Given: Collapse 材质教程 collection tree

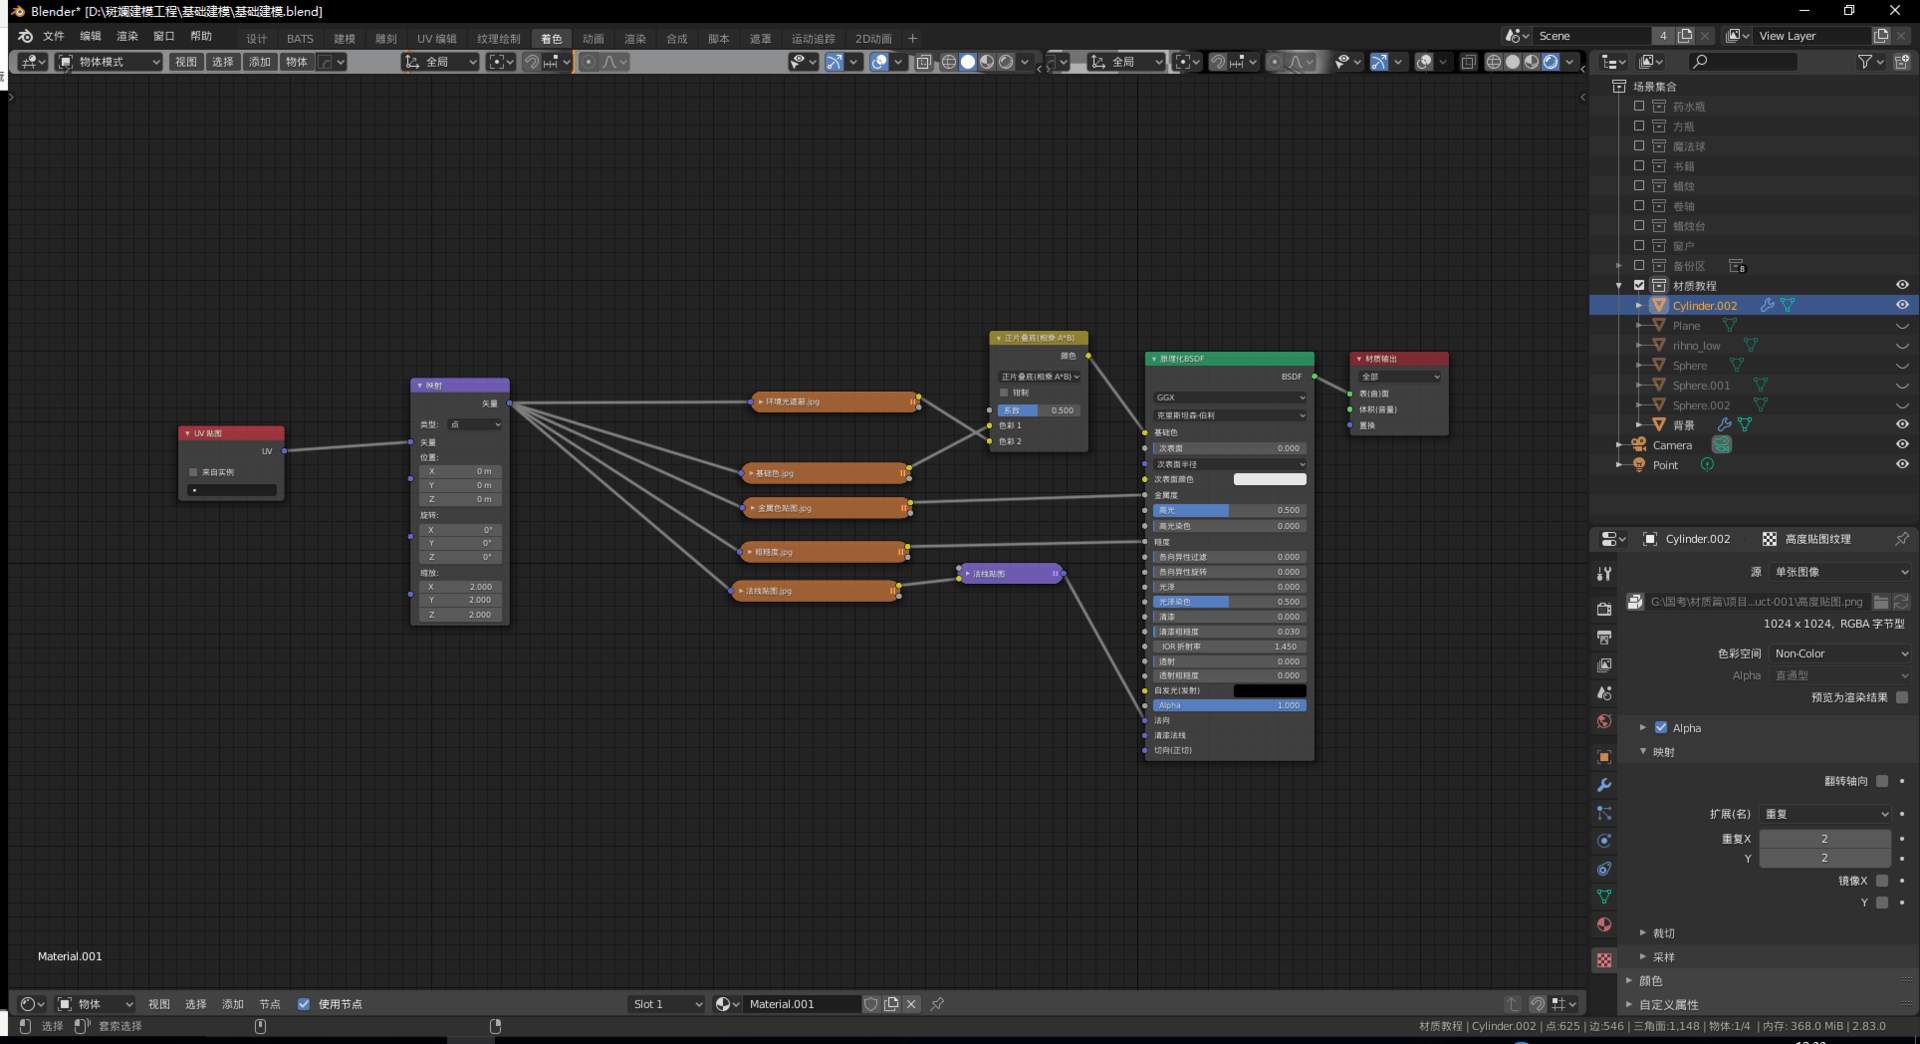Looking at the screenshot, I should [x=1619, y=286].
